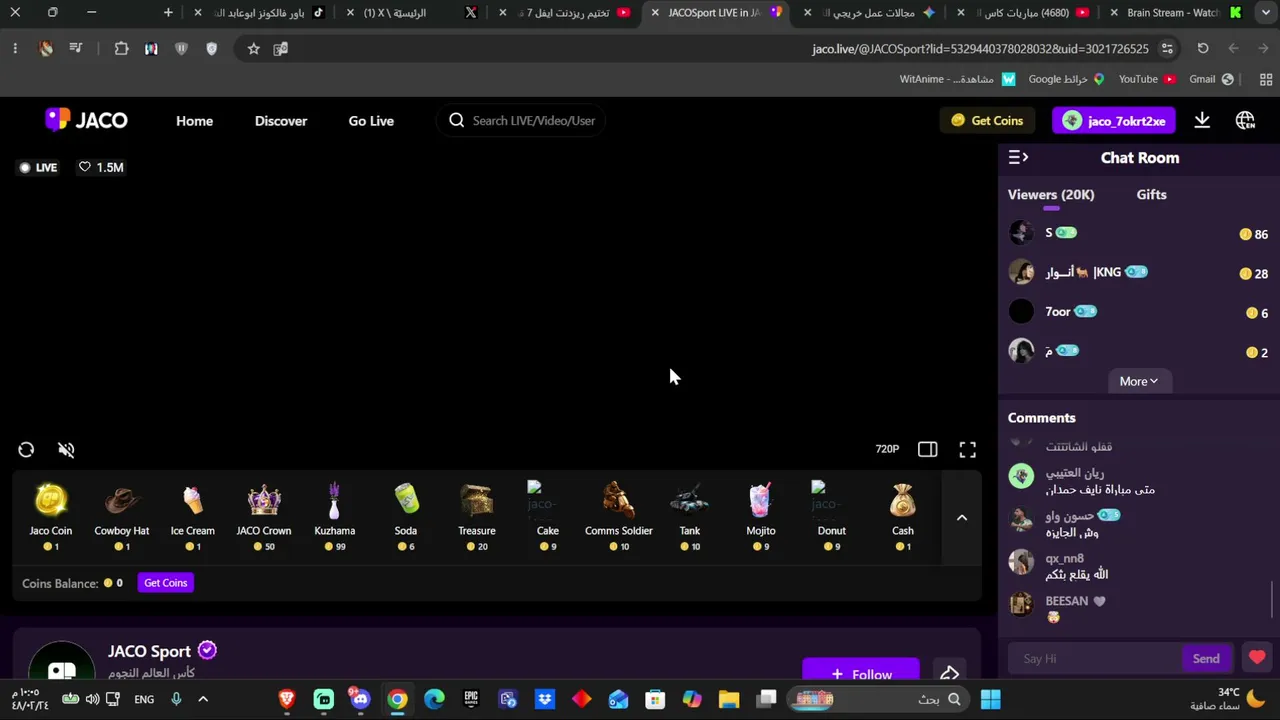The image size is (1280, 720).
Task: Unmute the live stream audio
Action: pyautogui.click(x=66, y=450)
